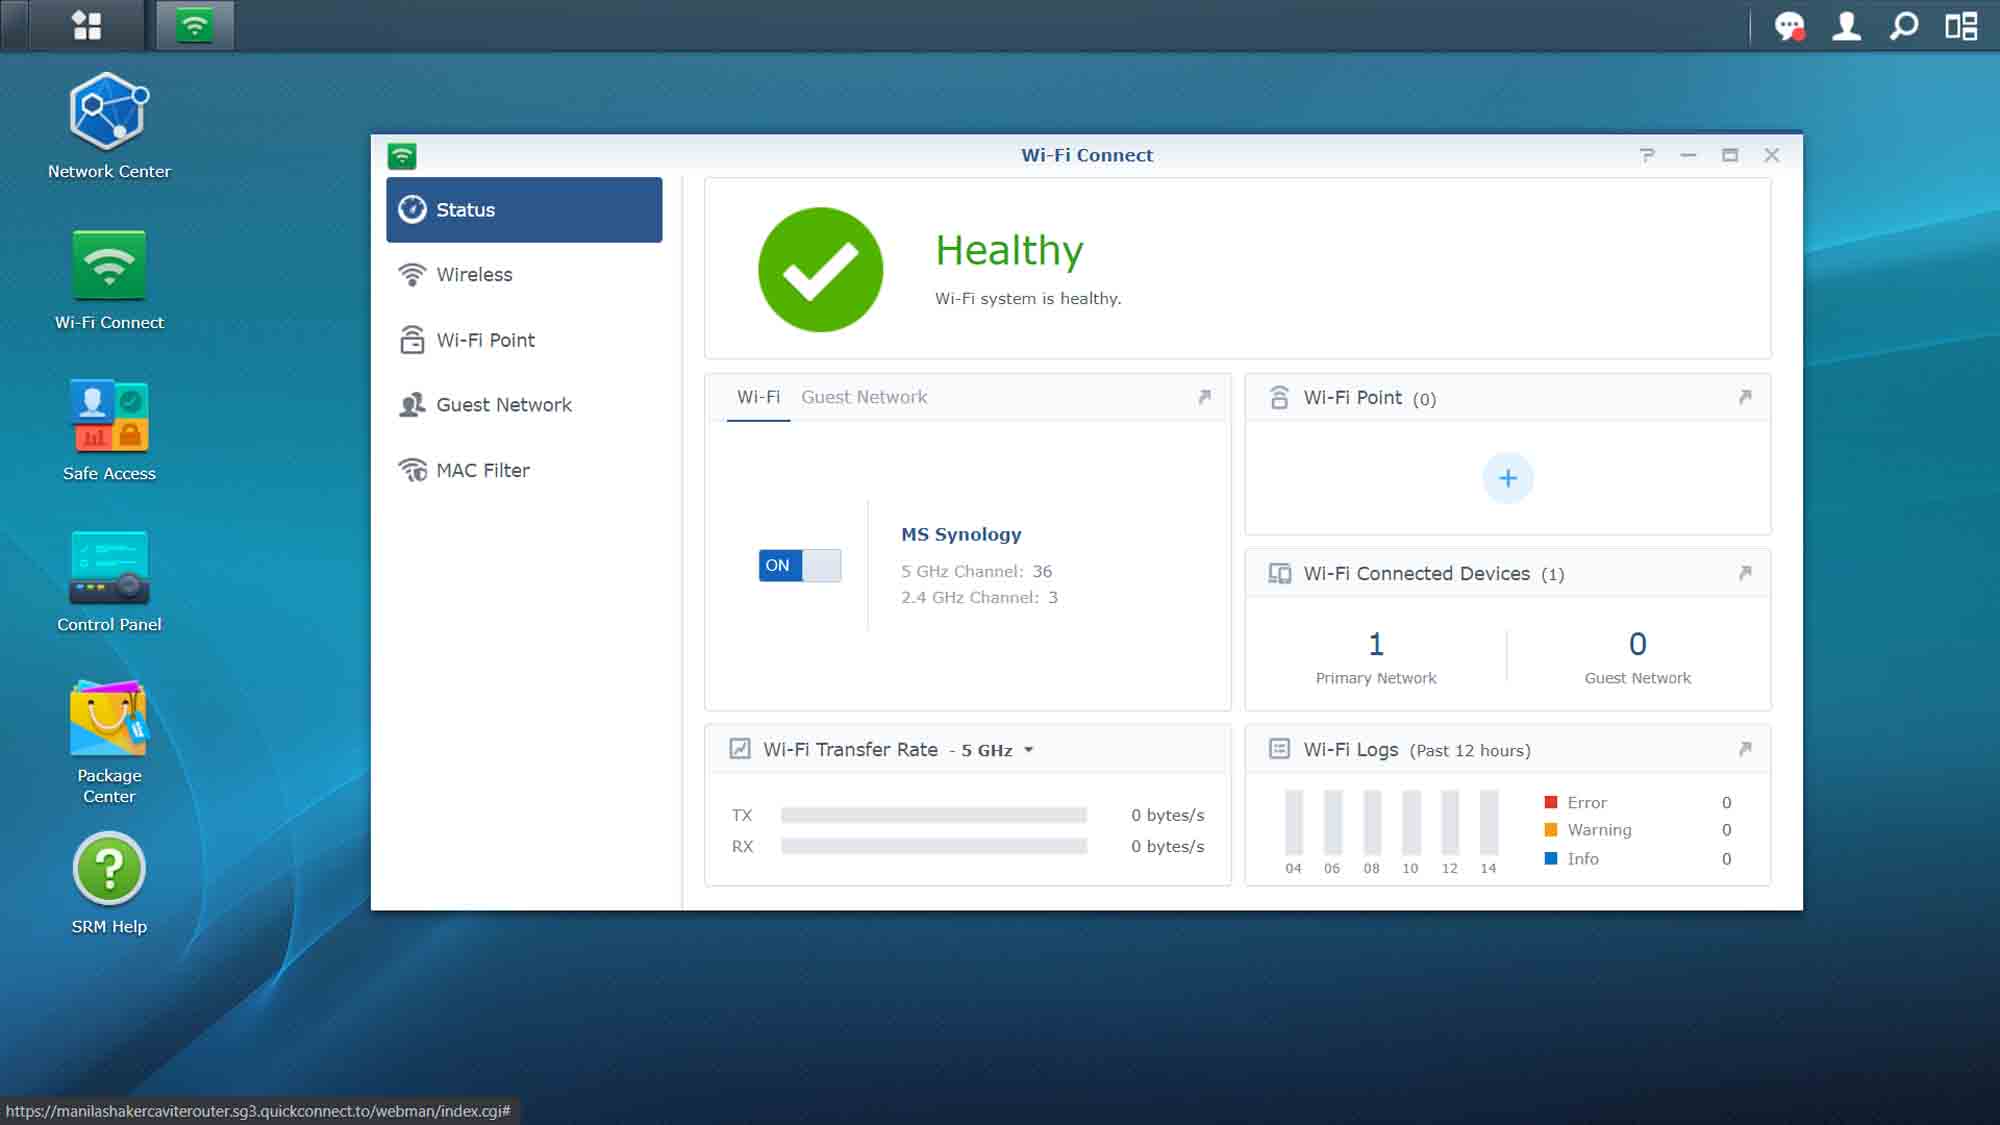Viewport: 2000px width, 1125px height.
Task: Switch to the Guest Network tab
Action: pyautogui.click(x=864, y=397)
